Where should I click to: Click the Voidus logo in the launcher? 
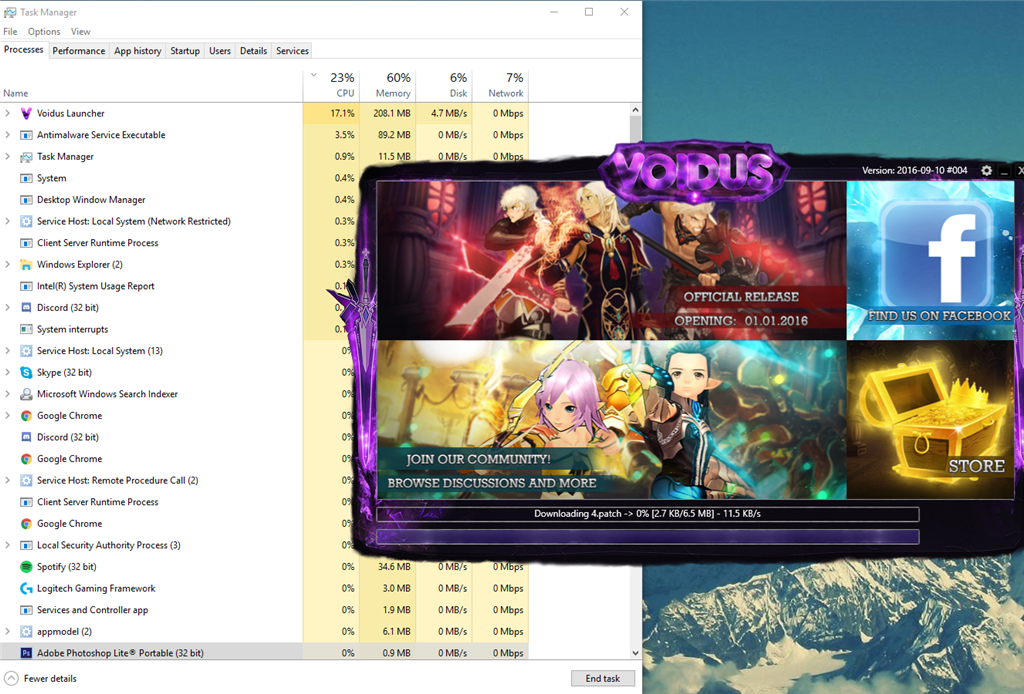(x=694, y=170)
